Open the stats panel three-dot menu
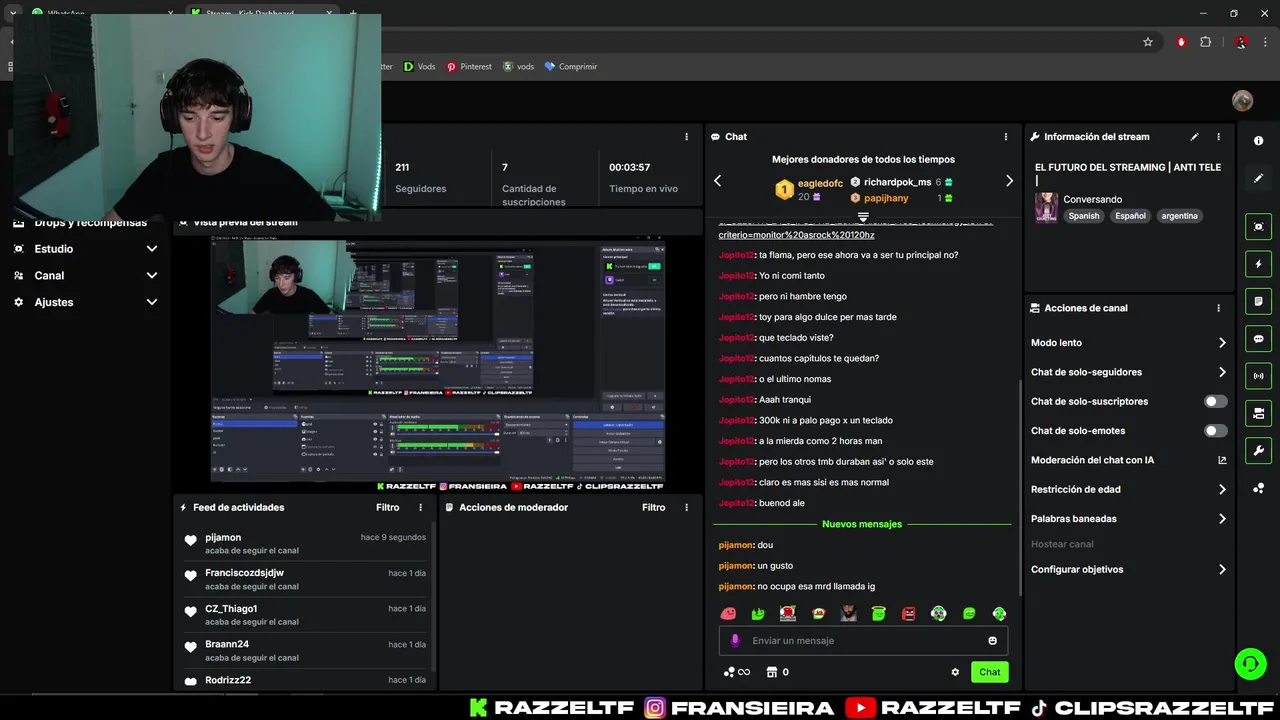 [686, 137]
